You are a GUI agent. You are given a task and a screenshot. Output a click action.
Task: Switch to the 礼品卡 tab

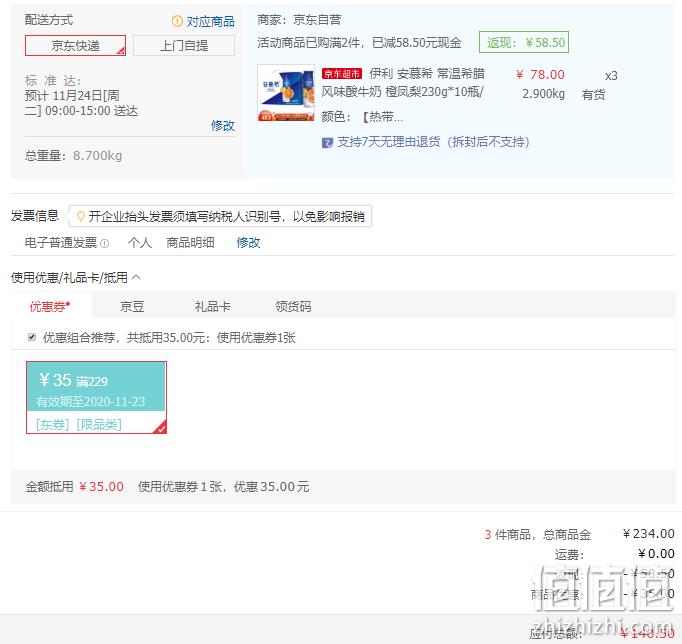coord(212,307)
